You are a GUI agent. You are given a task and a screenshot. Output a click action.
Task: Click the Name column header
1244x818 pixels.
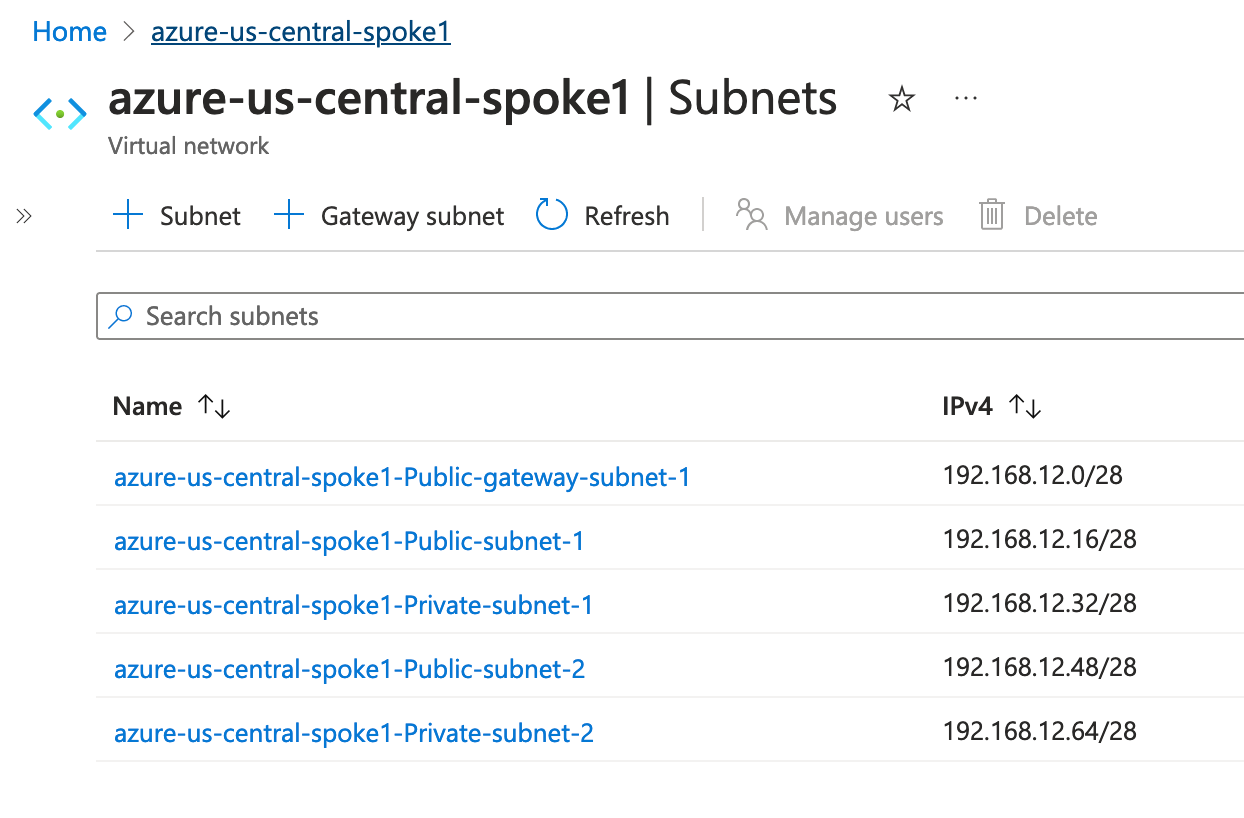click(x=147, y=406)
